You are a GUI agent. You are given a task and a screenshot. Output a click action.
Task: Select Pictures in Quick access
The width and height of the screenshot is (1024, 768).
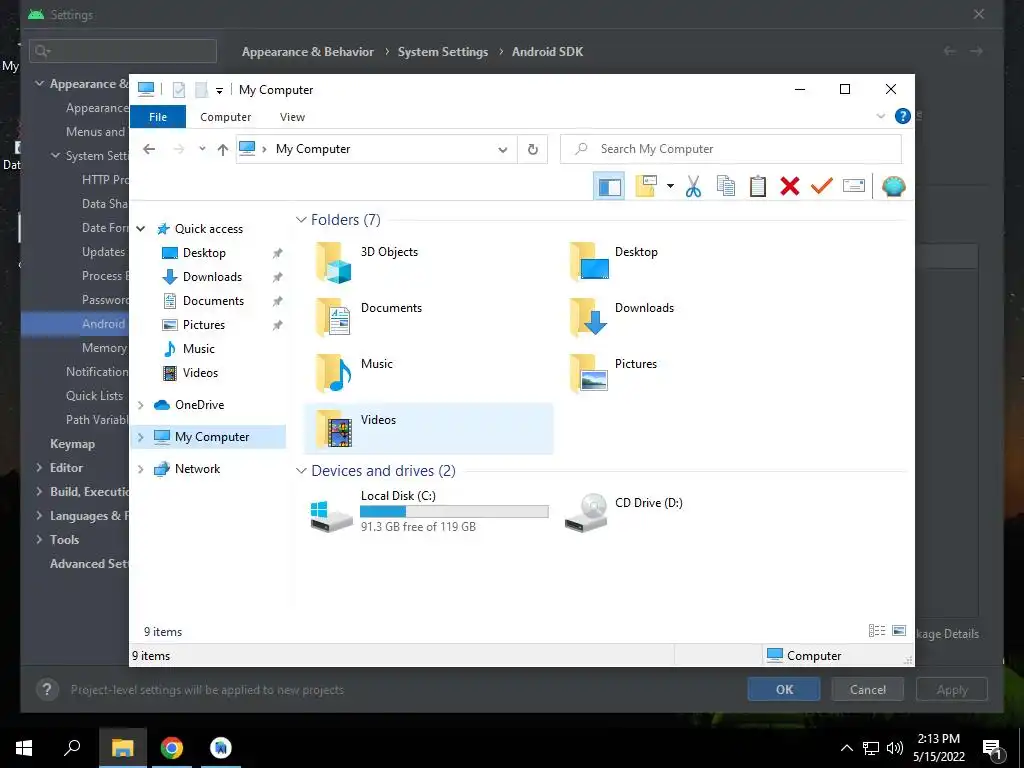point(204,325)
